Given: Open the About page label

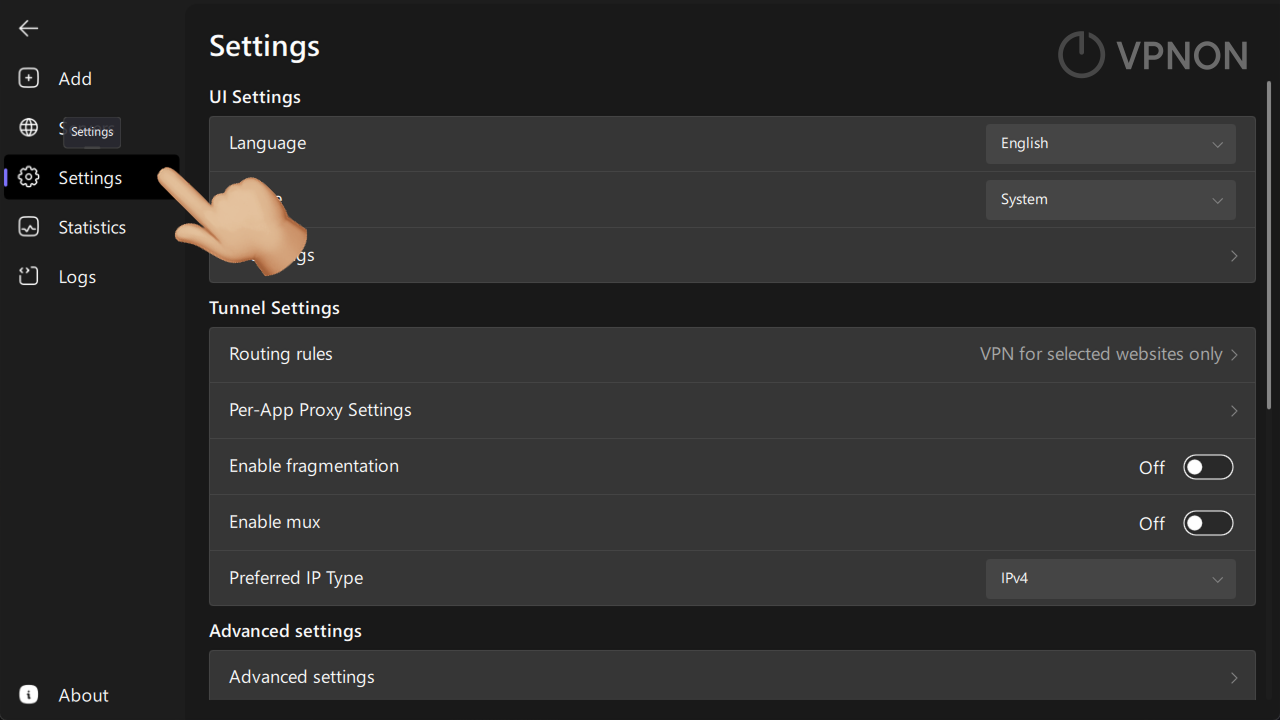Looking at the screenshot, I should click(83, 695).
